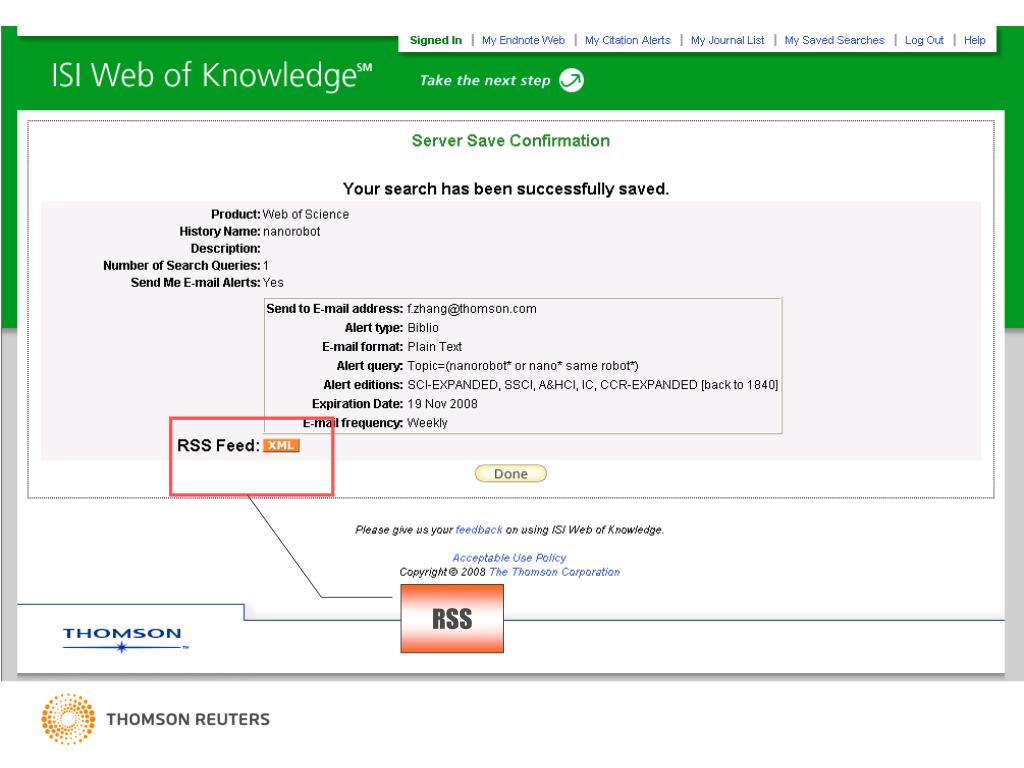Click the History Name value nanorobot
This screenshot has height=768, width=1024.
pyautogui.click(x=291, y=231)
